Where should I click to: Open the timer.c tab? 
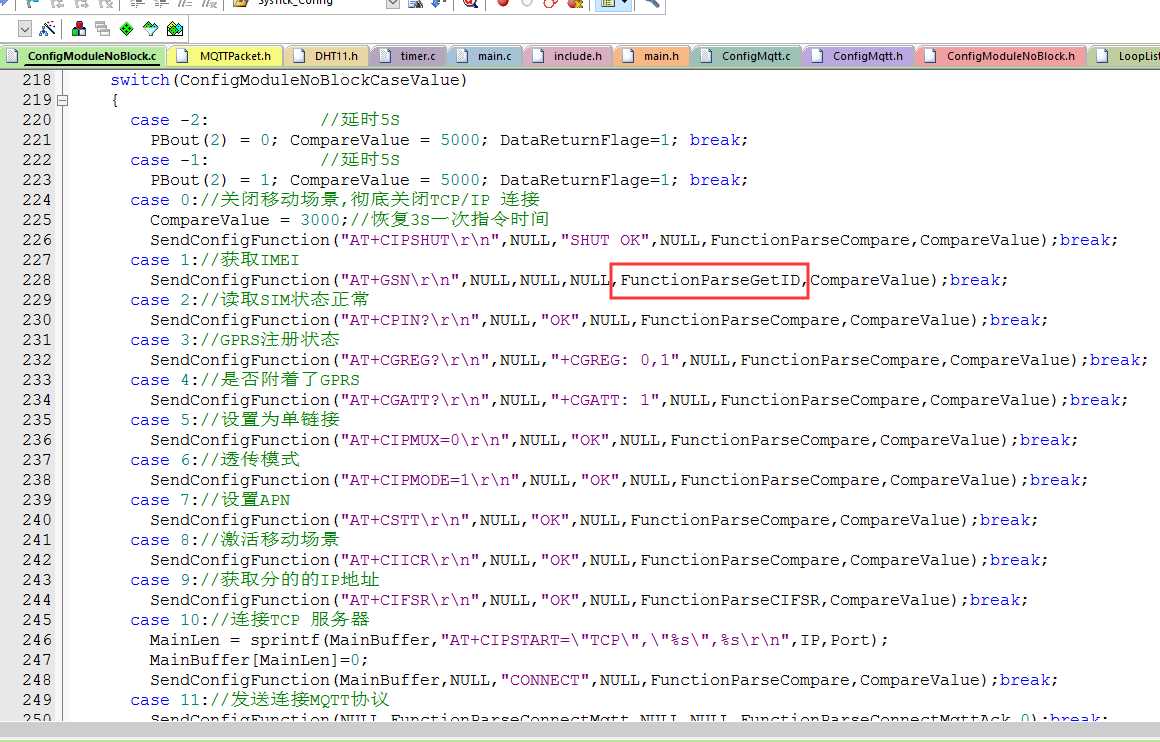[409, 56]
